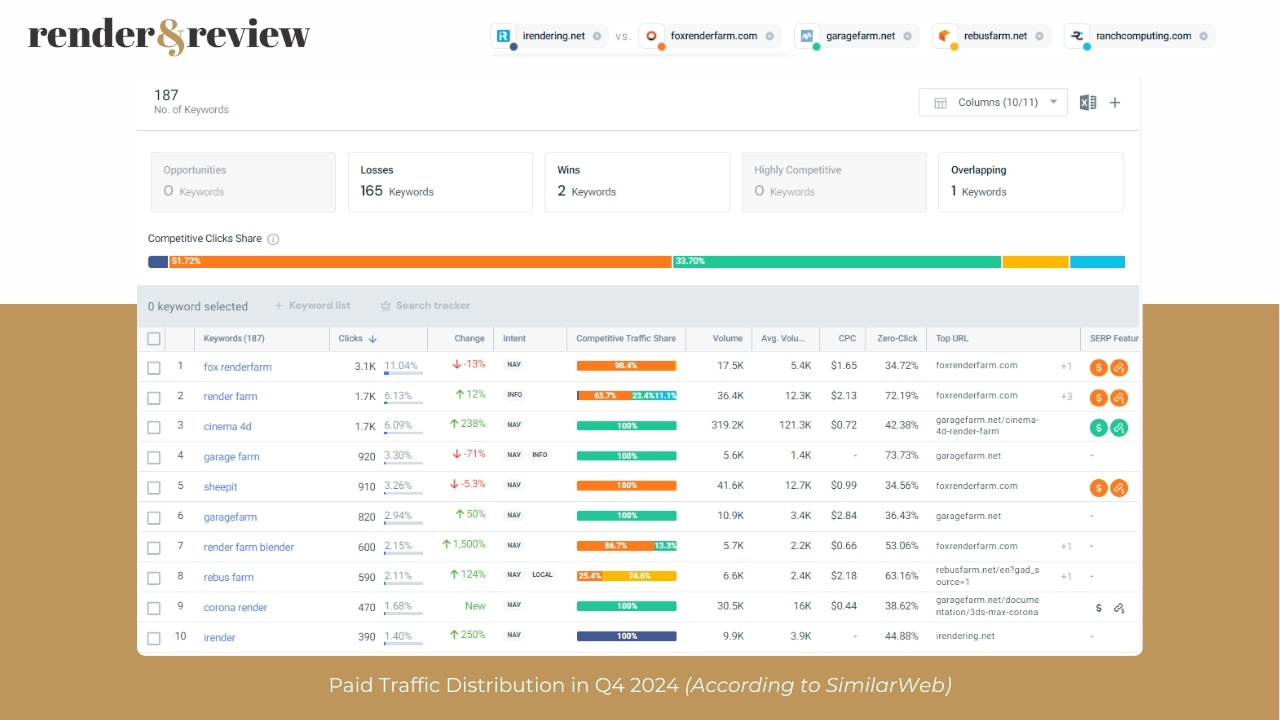Click the orange 51.72% clicks share segment
The height and width of the screenshot is (720, 1280).
pyautogui.click(x=420, y=262)
